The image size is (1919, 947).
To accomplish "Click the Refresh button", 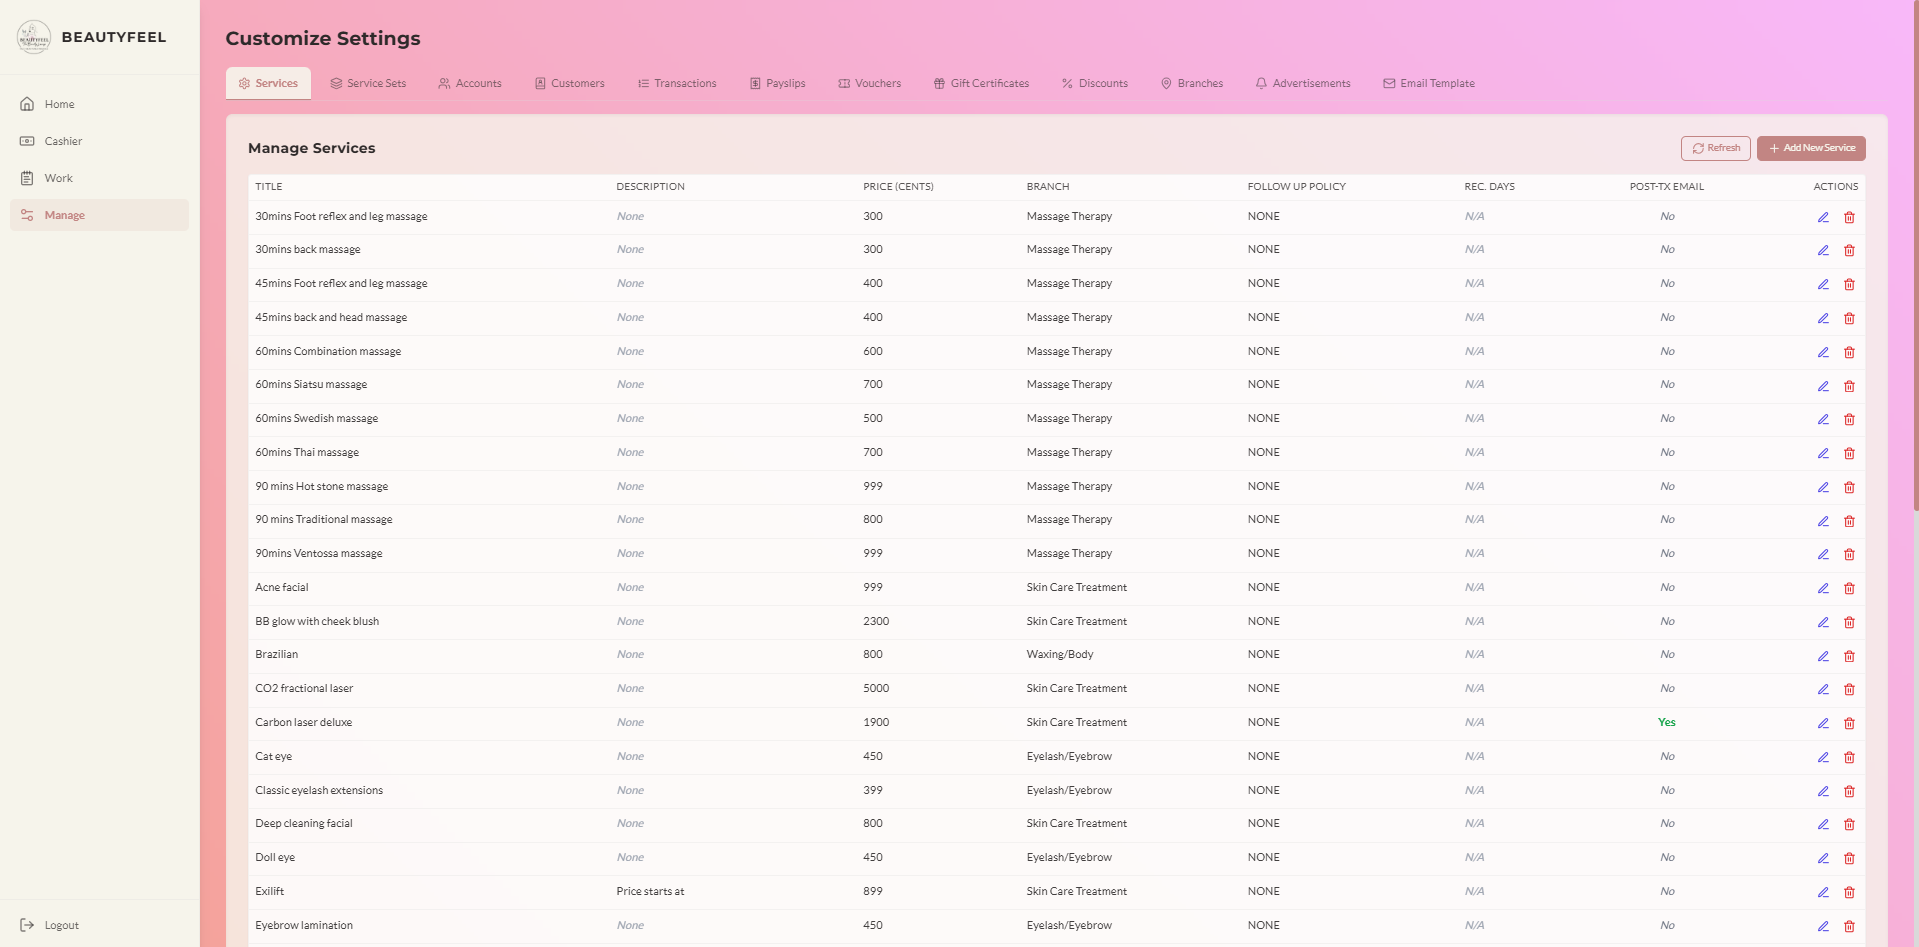I will coord(1716,148).
